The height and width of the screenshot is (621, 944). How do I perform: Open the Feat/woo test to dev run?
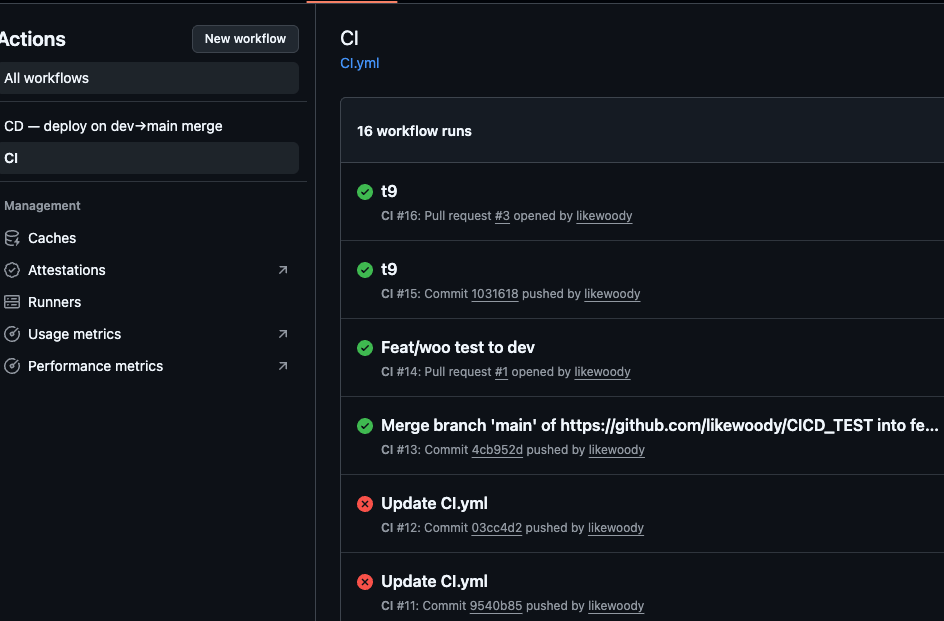pyautogui.click(x=458, y=348)
